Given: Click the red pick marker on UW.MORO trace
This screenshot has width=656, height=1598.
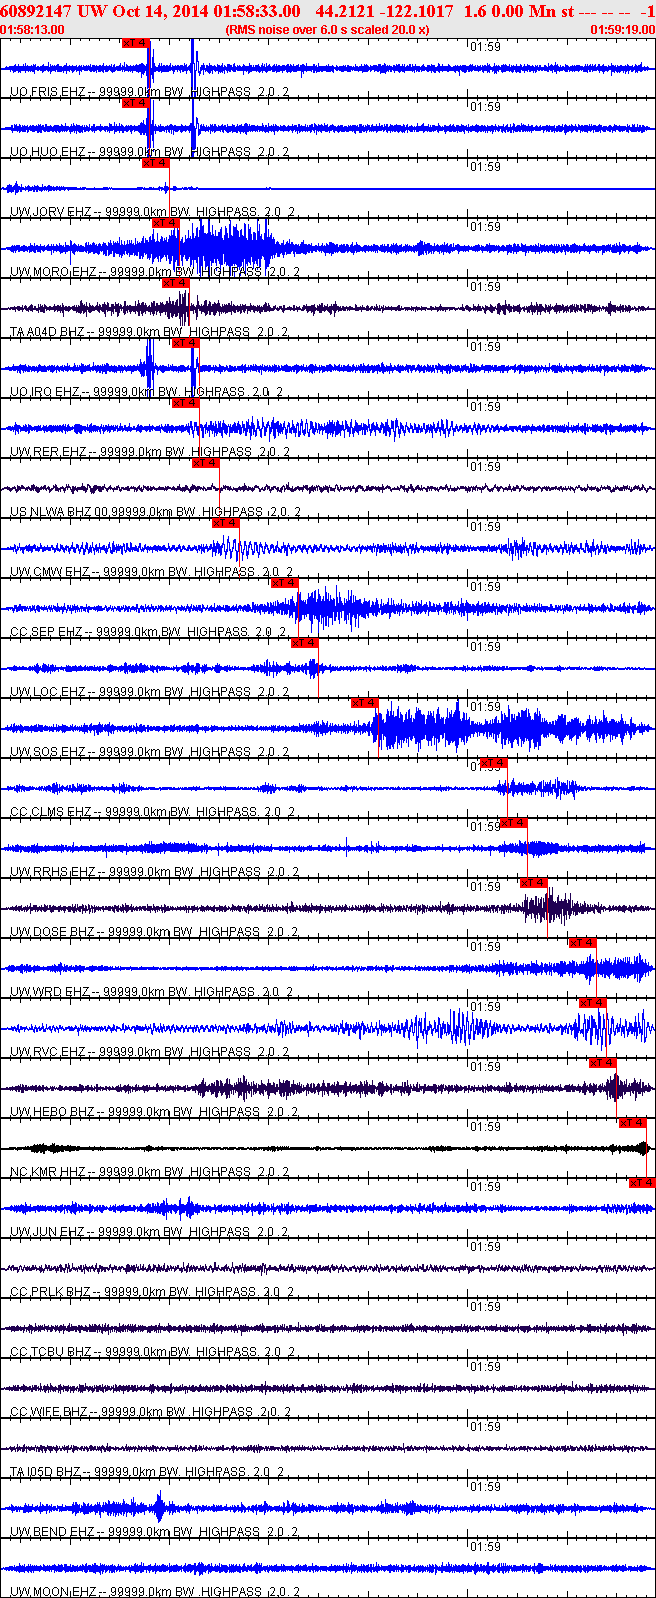Looking at the screenshot, I should tap(165, 223).
